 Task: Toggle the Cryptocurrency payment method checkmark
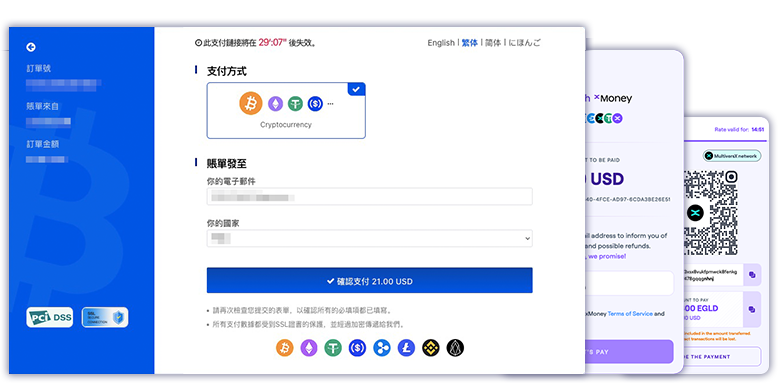(x=356, y=89)
